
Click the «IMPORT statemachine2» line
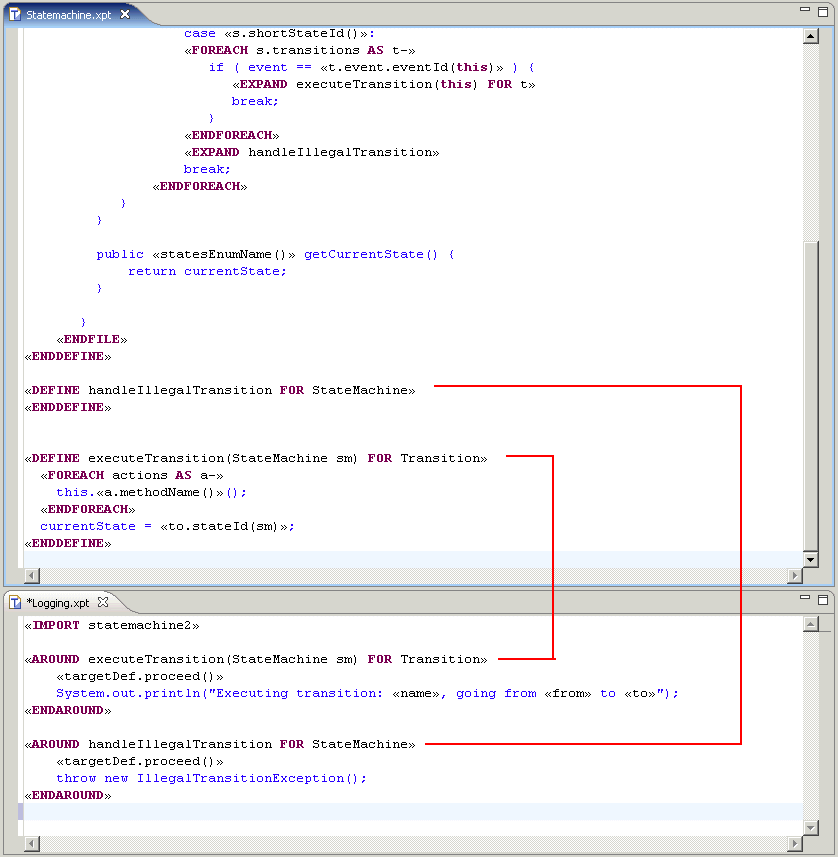point(112,625)
